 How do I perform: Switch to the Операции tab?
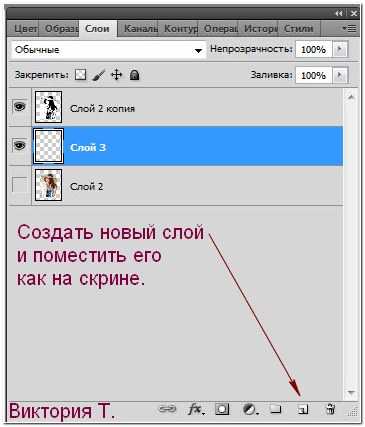click(218, 29)
